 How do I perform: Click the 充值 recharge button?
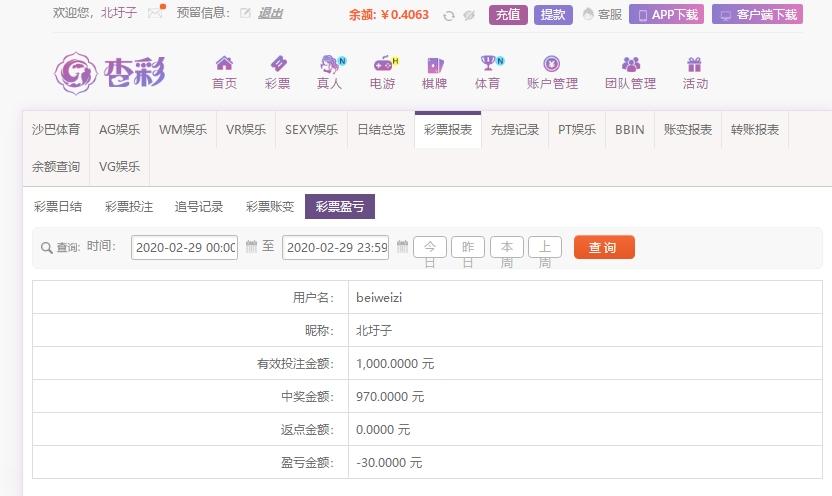508,14
